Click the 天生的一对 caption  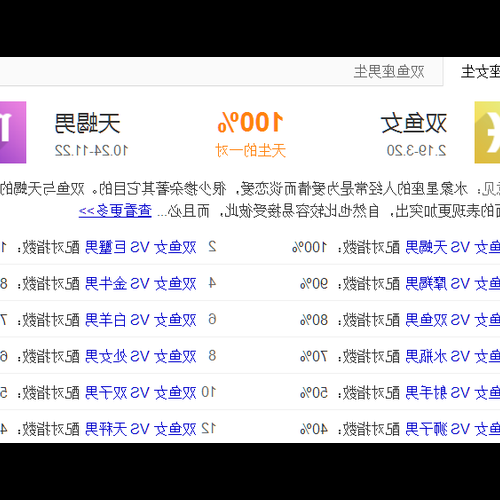tap(250, 151)
